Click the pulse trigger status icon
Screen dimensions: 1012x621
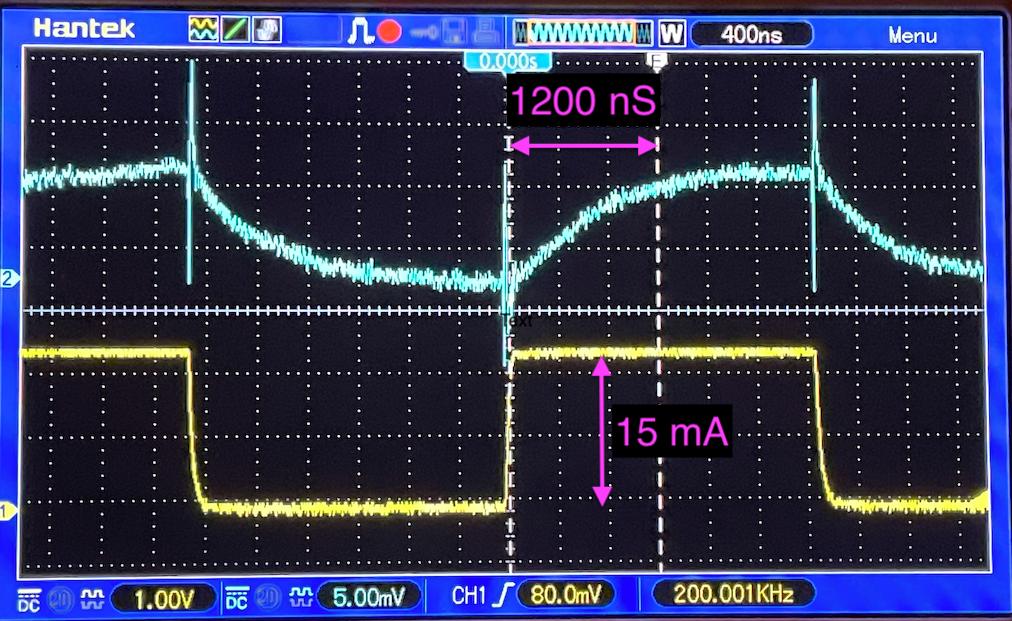pos(360,33)
